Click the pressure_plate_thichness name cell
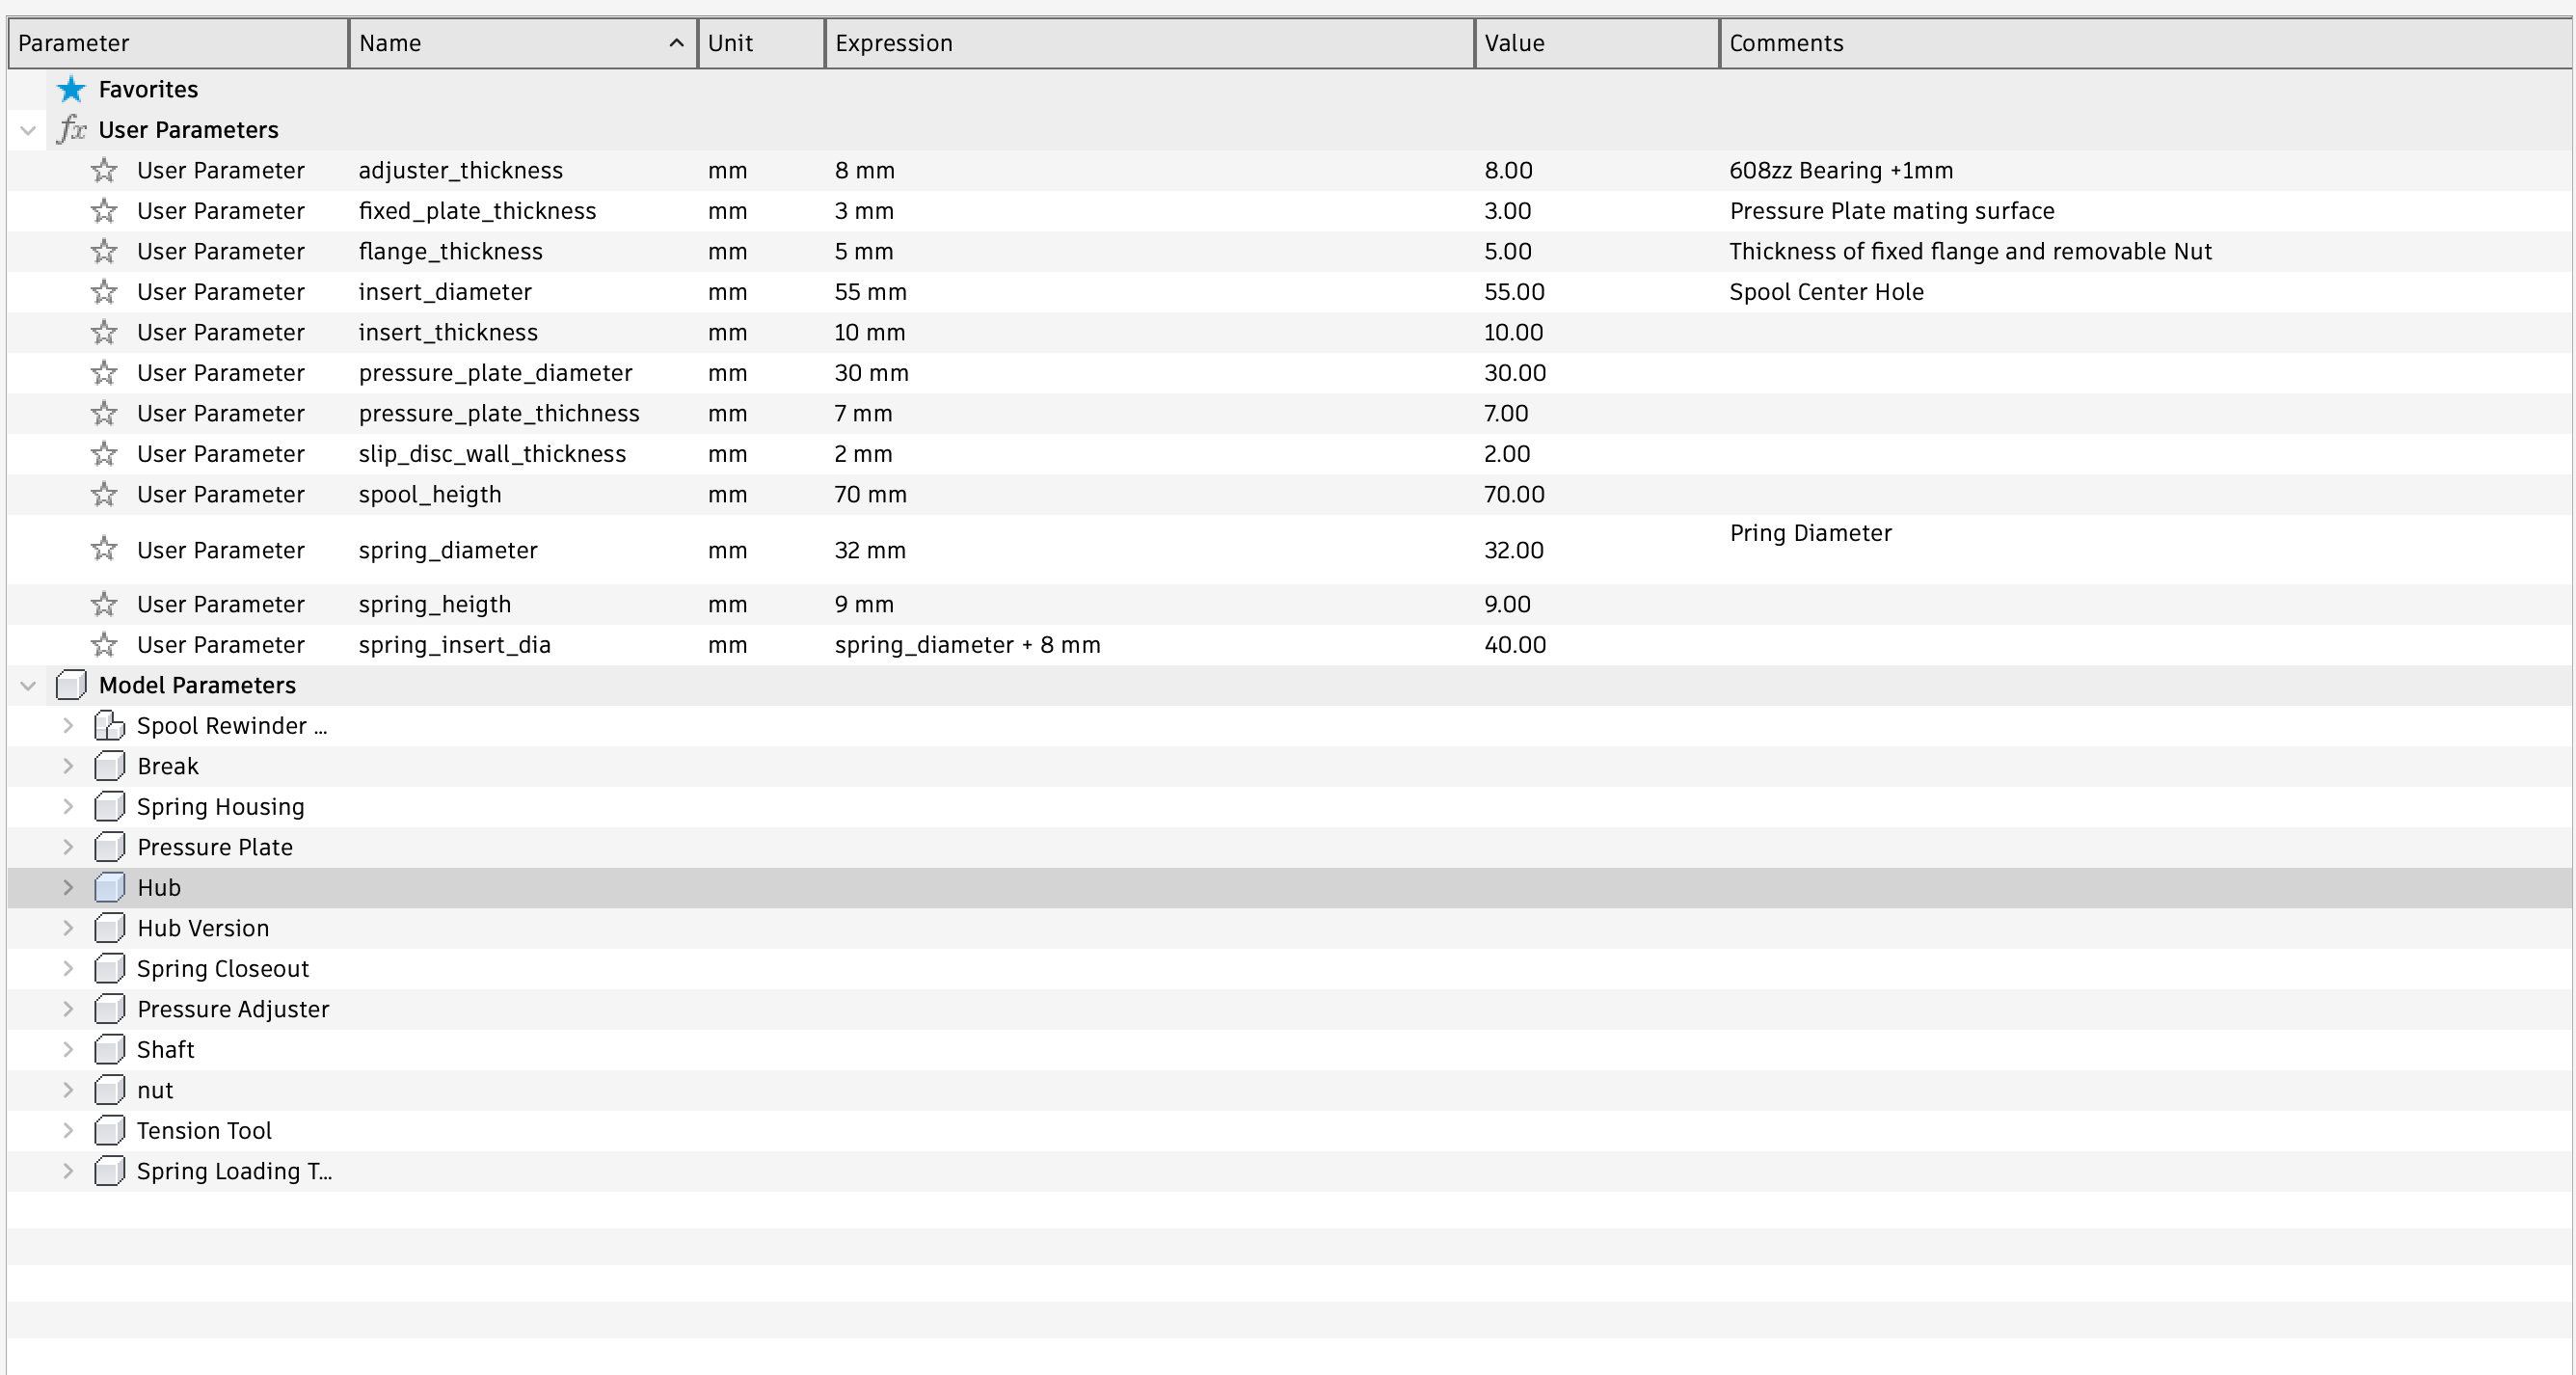This screenshot has height=1375, width=2576. coord(523,413)
